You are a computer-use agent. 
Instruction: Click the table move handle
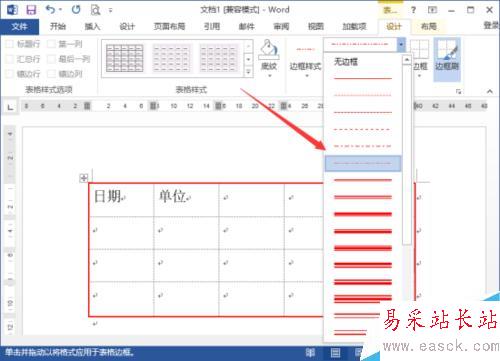coord(84,178)
